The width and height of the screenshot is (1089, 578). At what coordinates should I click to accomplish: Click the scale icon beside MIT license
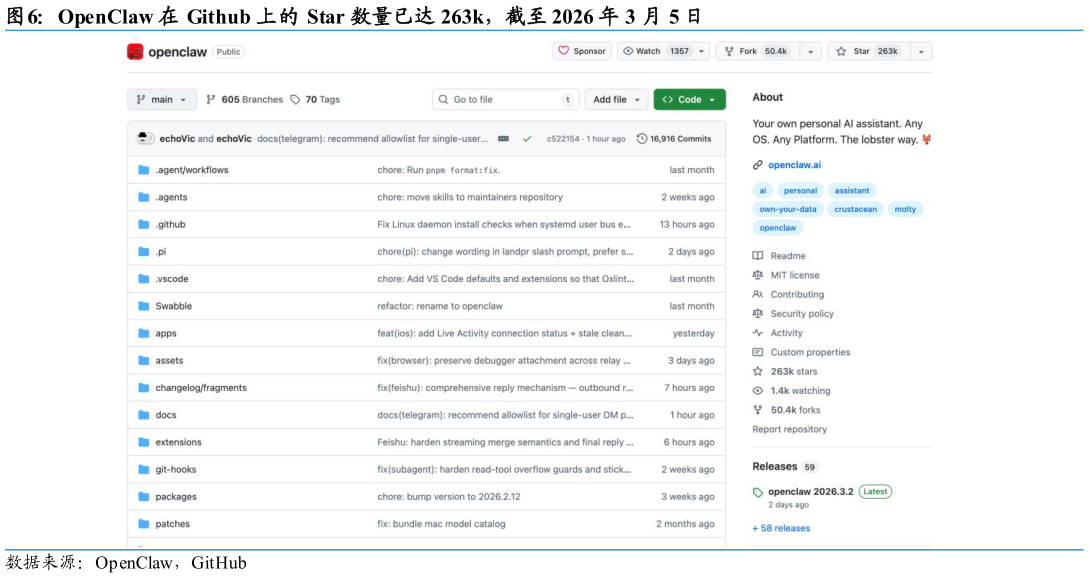coord(759,274)
